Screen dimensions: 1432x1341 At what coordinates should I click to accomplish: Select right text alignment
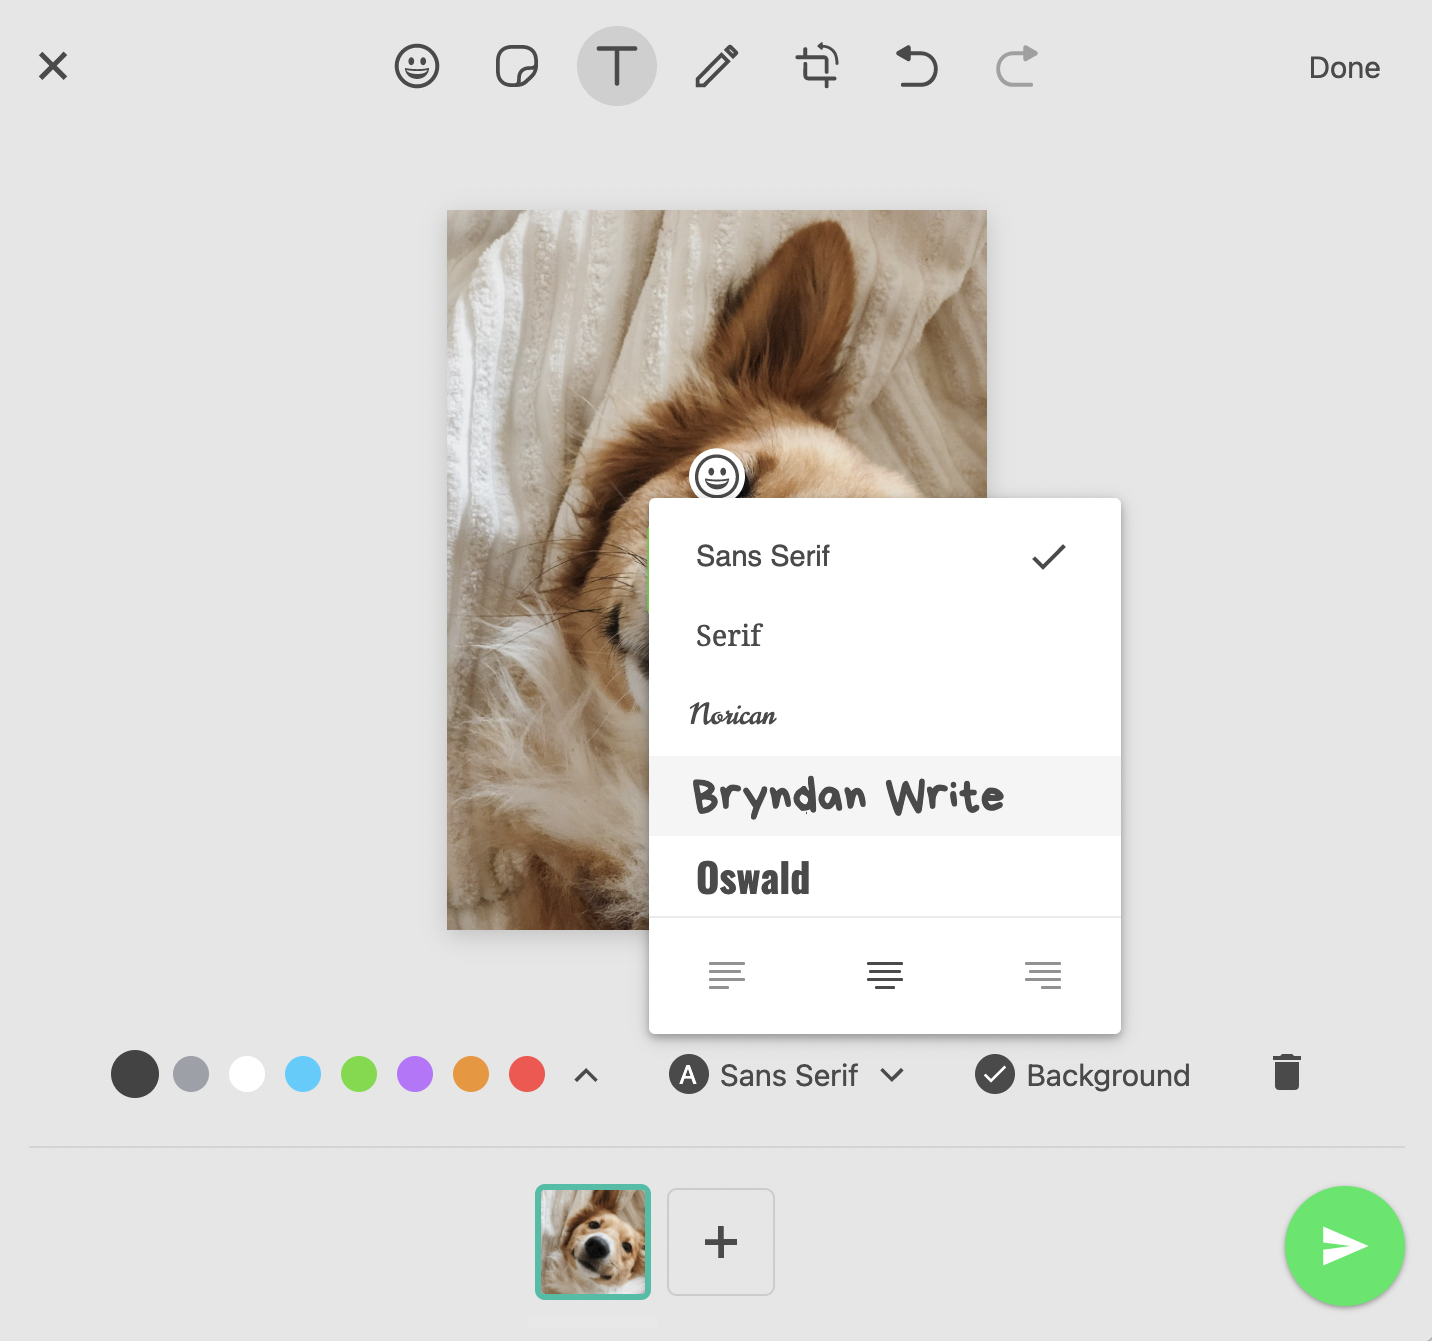[x=1043, y=974]
